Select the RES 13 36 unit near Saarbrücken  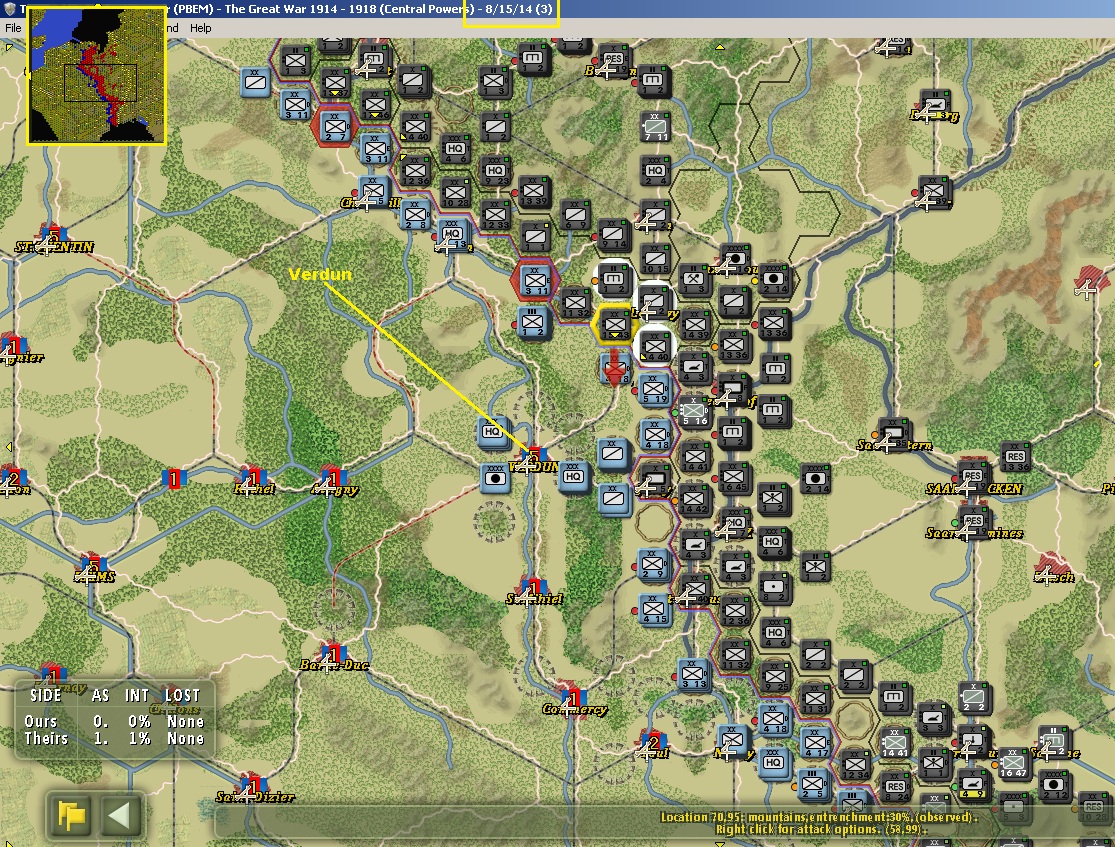click(x=1015, y=457)
